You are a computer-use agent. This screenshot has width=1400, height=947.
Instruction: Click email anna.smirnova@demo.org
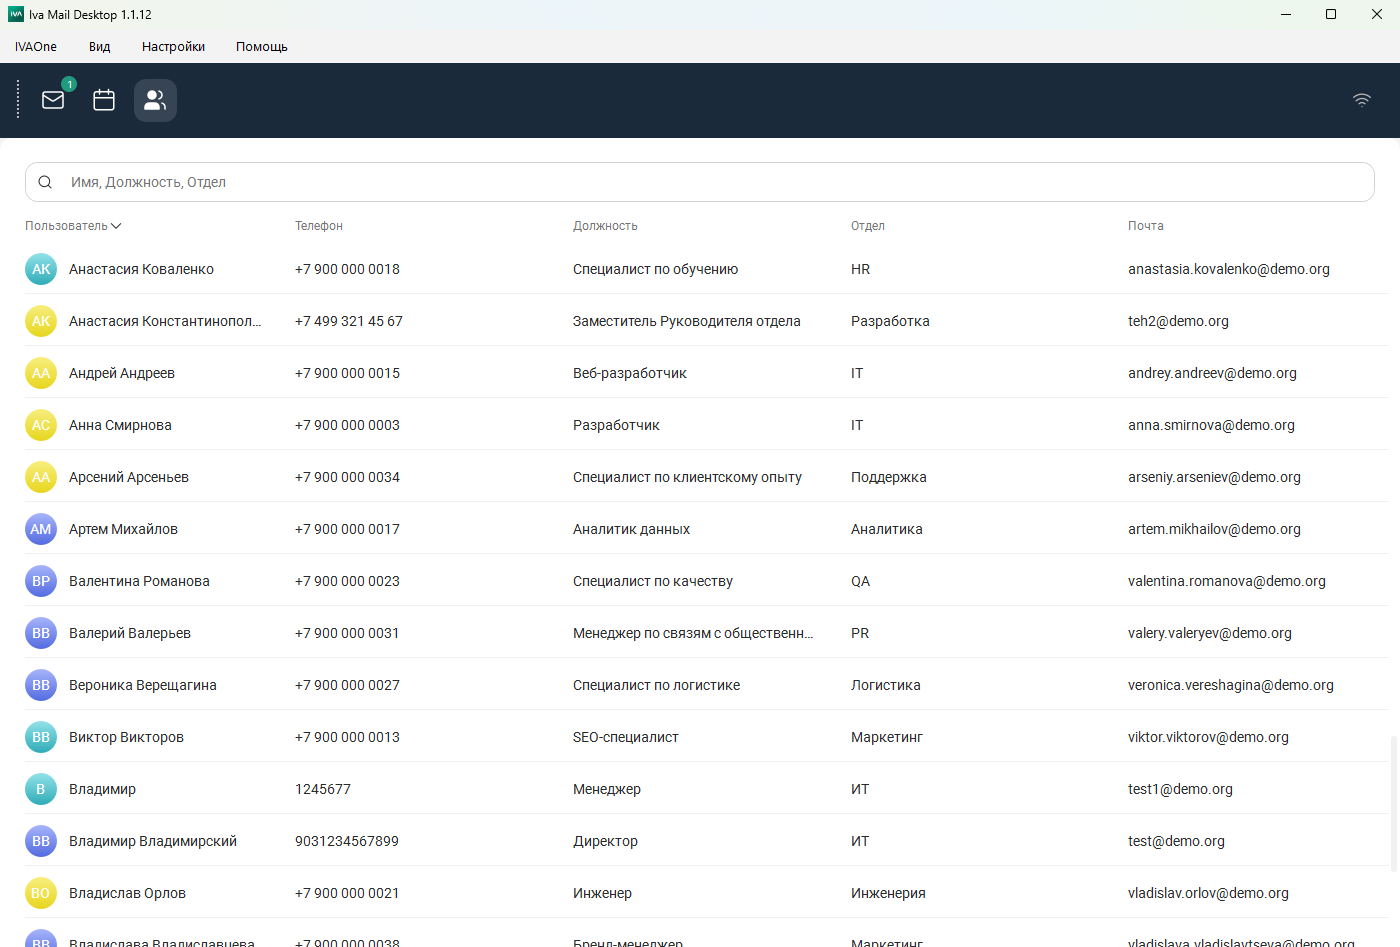pos(1211,425)
